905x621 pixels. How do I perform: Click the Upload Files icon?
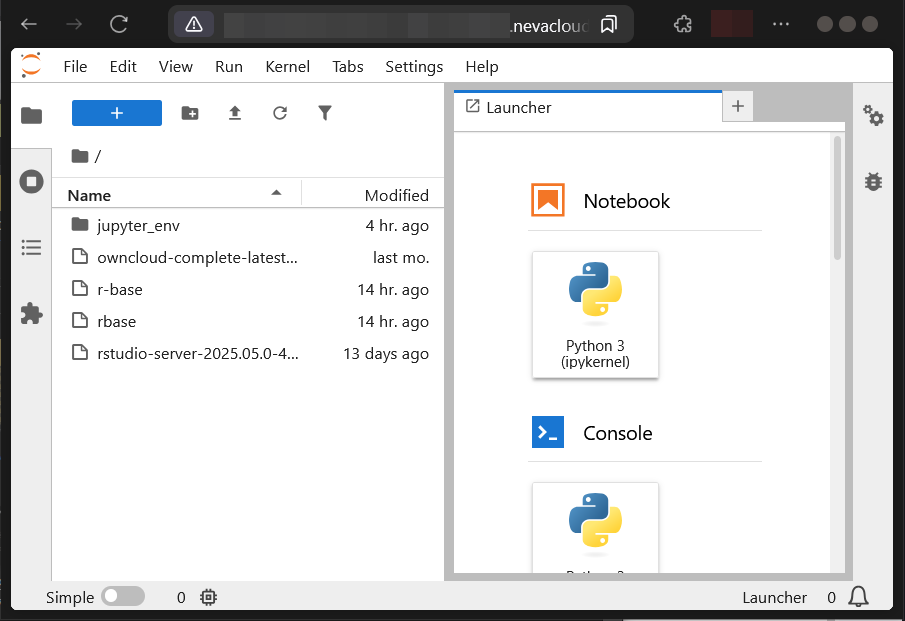click(x=234, y=113)
